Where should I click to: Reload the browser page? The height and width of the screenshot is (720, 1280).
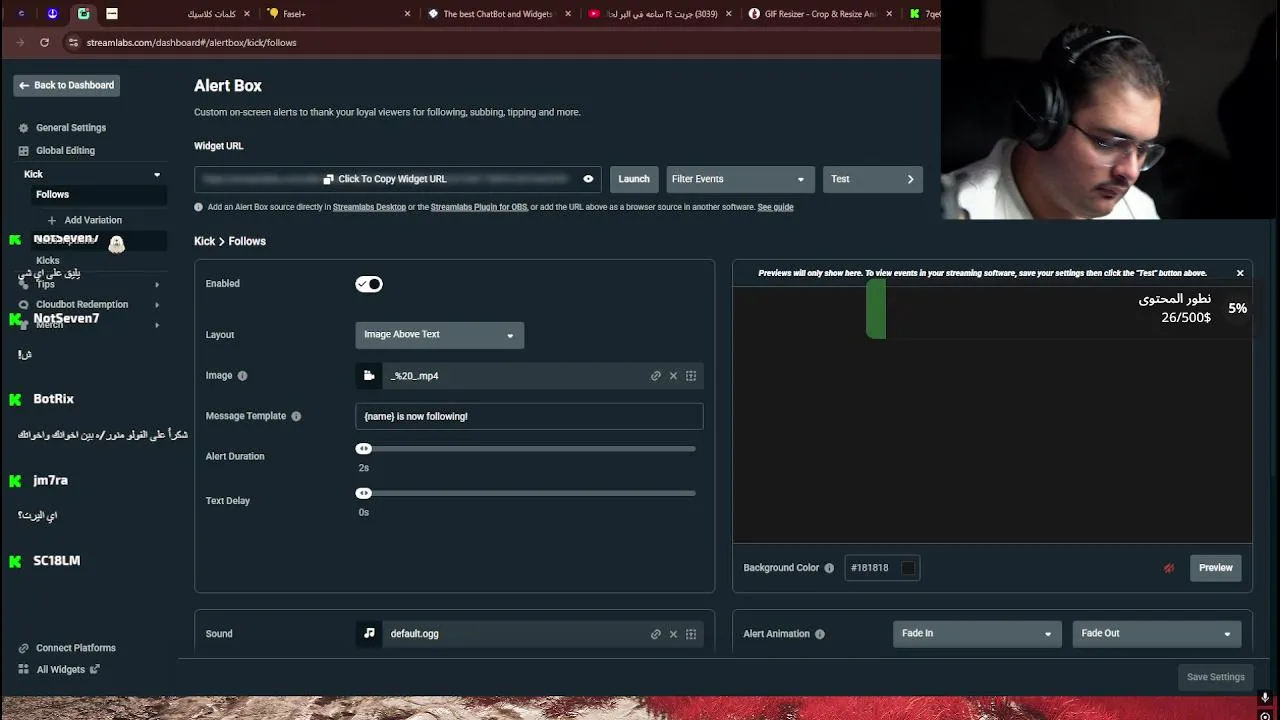(x=44, y=42)
